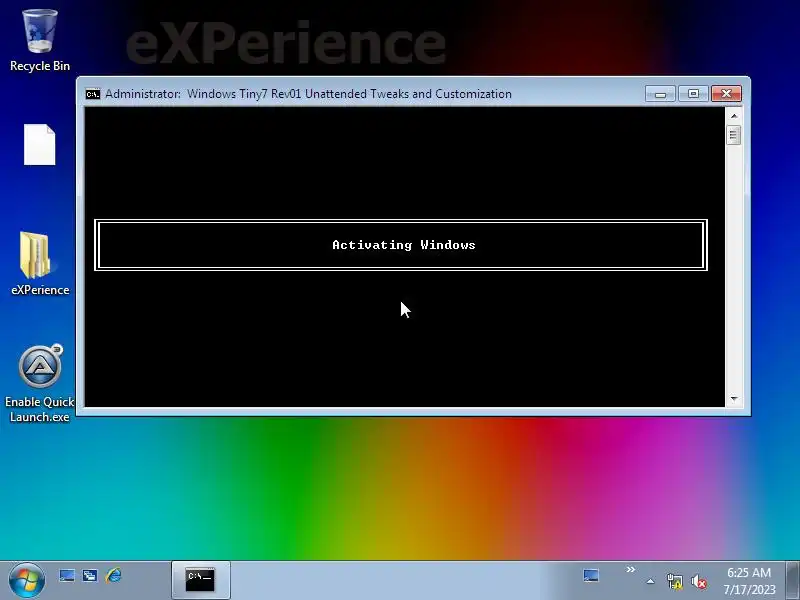The height and width of the screenshot is (600, 800).
Task: Click the muted volume tray icon
Action: point(698,581)
